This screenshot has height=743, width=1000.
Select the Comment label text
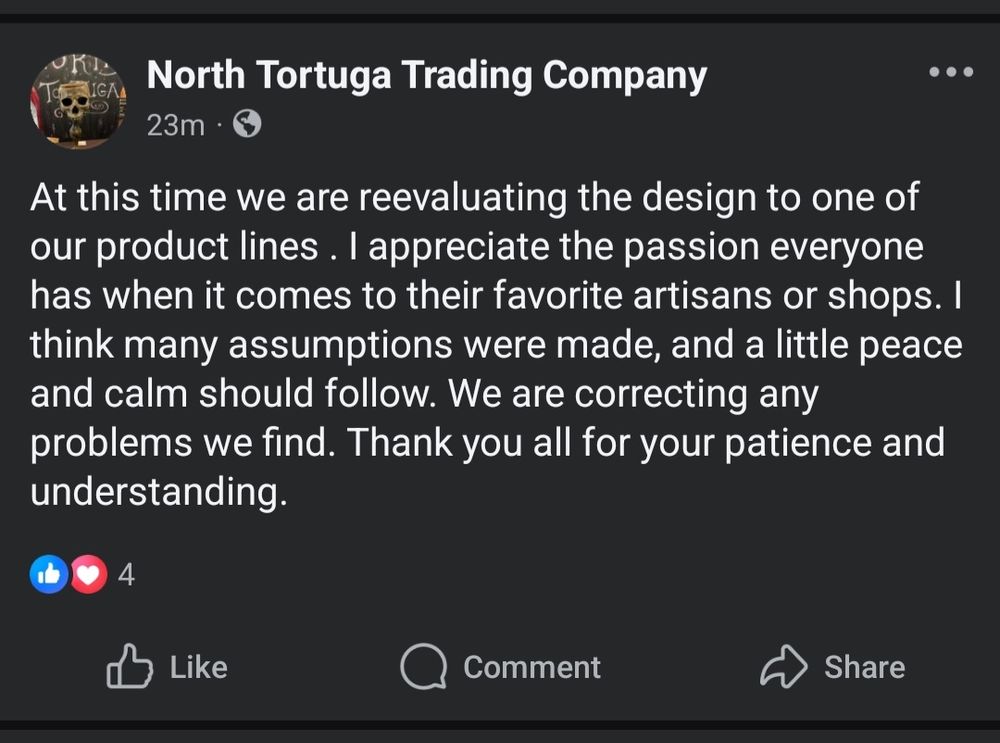point(532,667)
